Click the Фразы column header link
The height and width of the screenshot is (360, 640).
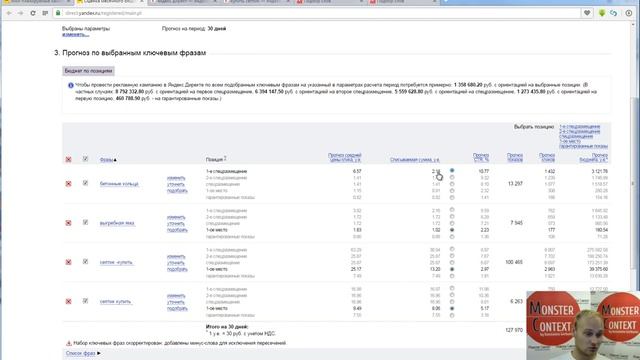pyautogui.click(x=106, y=160)
